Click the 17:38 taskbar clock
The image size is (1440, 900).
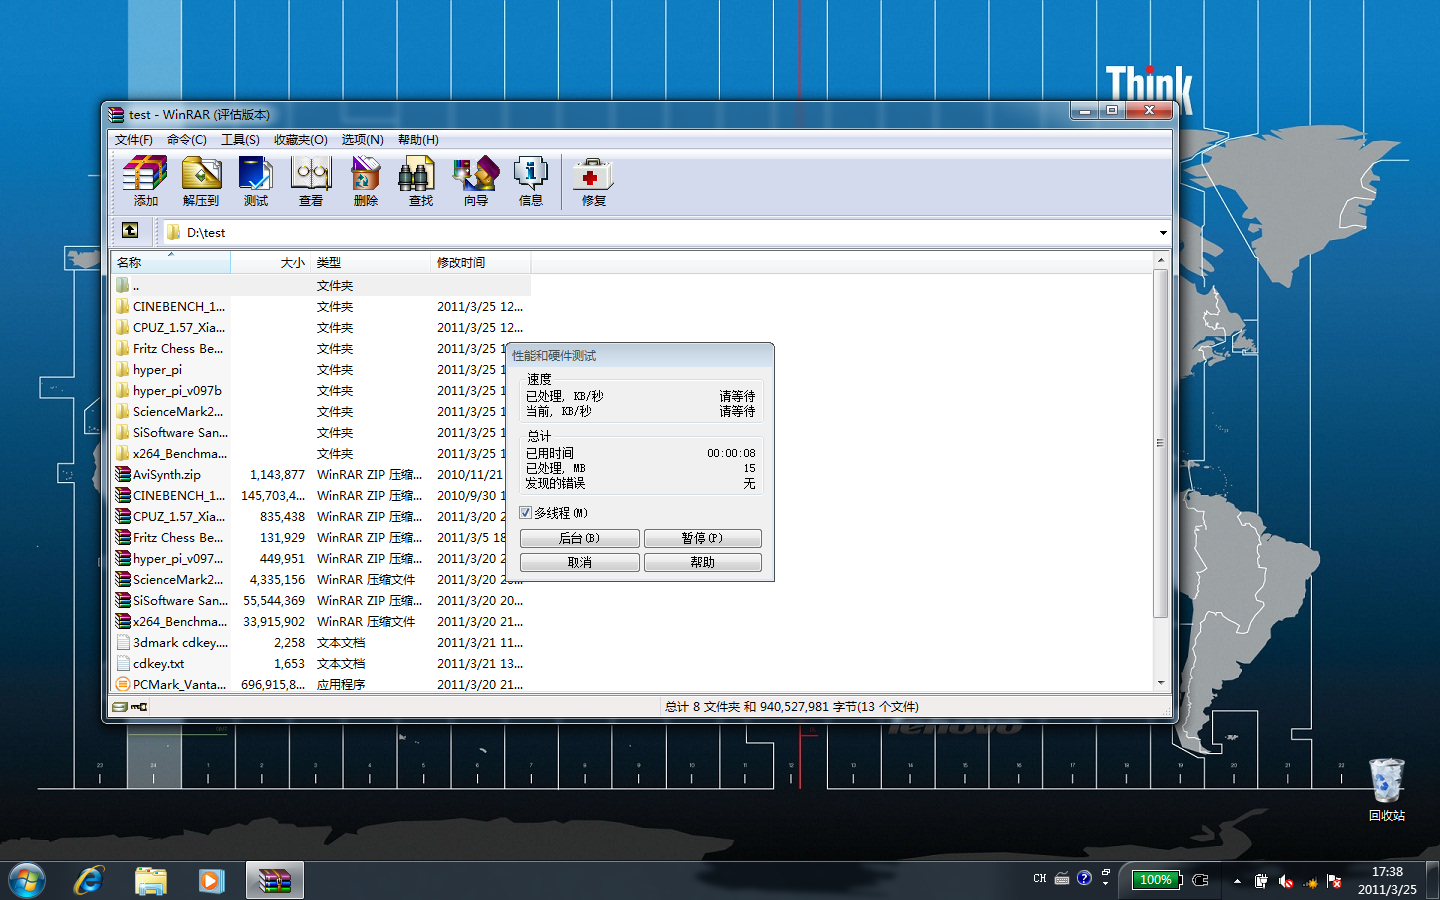1386,872
